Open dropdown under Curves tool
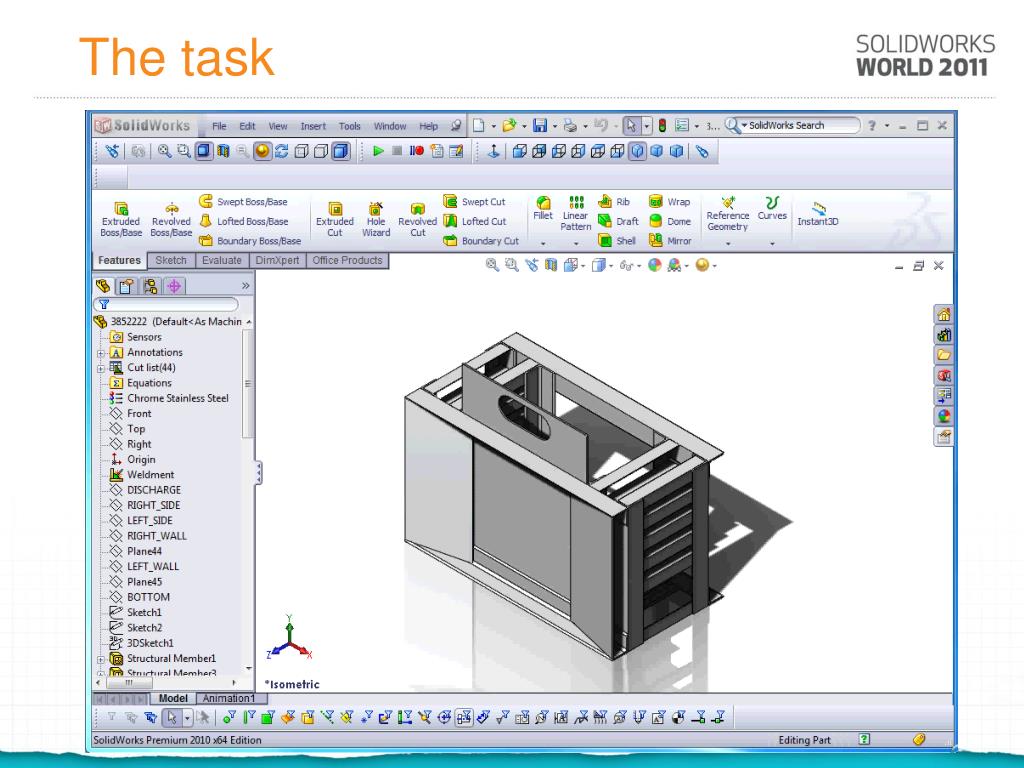Screen dimensions: 1024x768 click(x=772, y=244)
